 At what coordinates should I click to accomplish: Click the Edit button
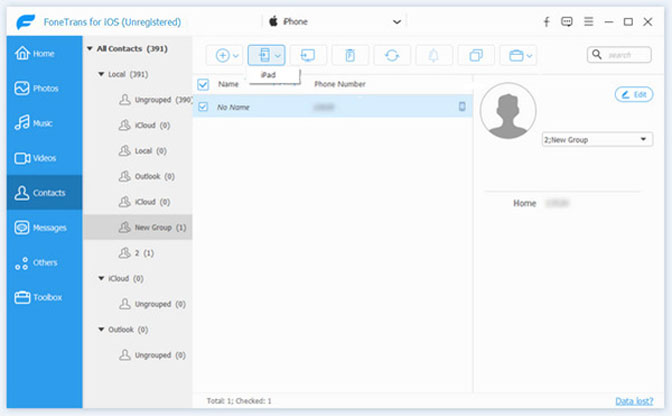634,95
